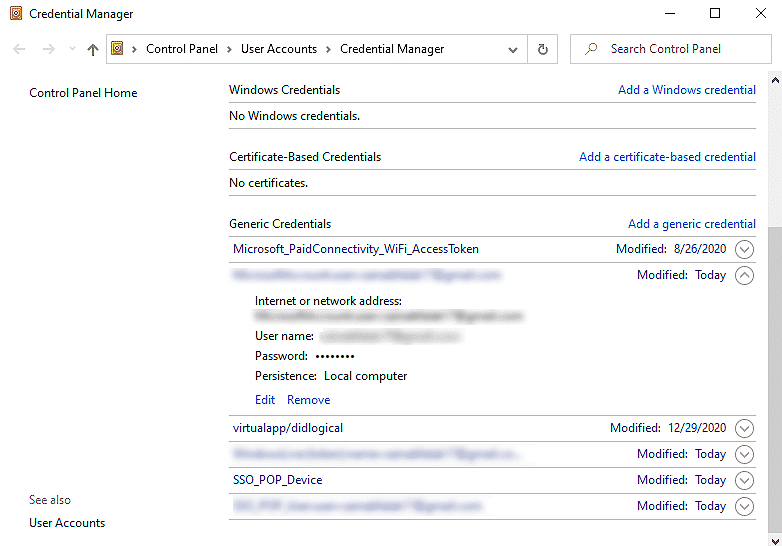Expand the last blurred credential in list
This screenshot has height=546, width=782.
(x=744, y=506)
